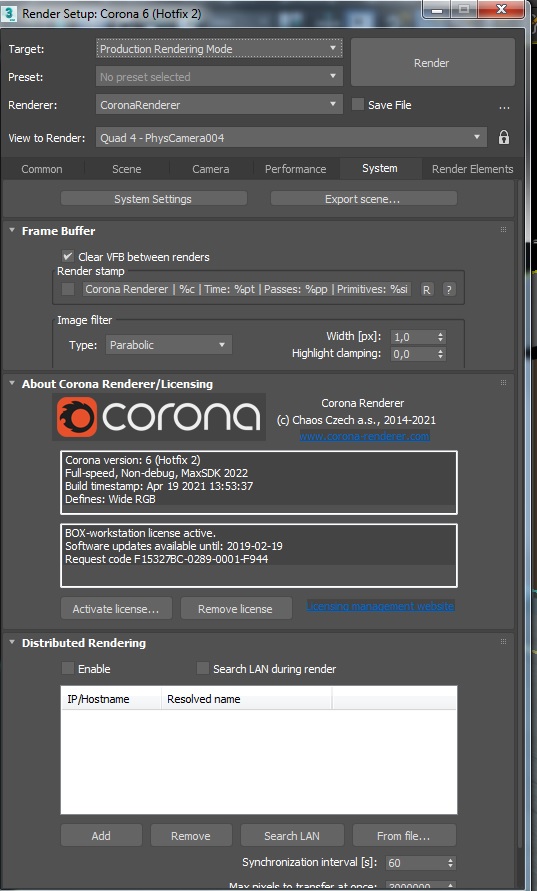Switch to the Performance tab
Image resolution: width=537 pixels, height=891 pixels.
[295, 169]
